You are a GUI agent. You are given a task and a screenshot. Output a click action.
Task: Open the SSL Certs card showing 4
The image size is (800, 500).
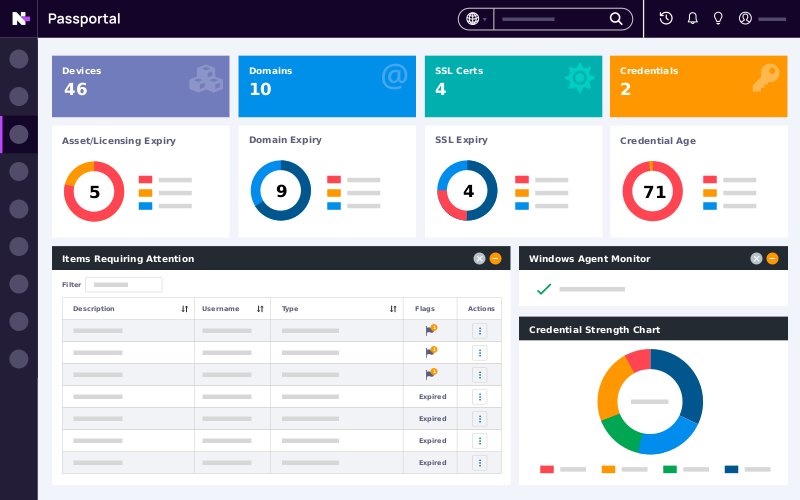point(513,86)
